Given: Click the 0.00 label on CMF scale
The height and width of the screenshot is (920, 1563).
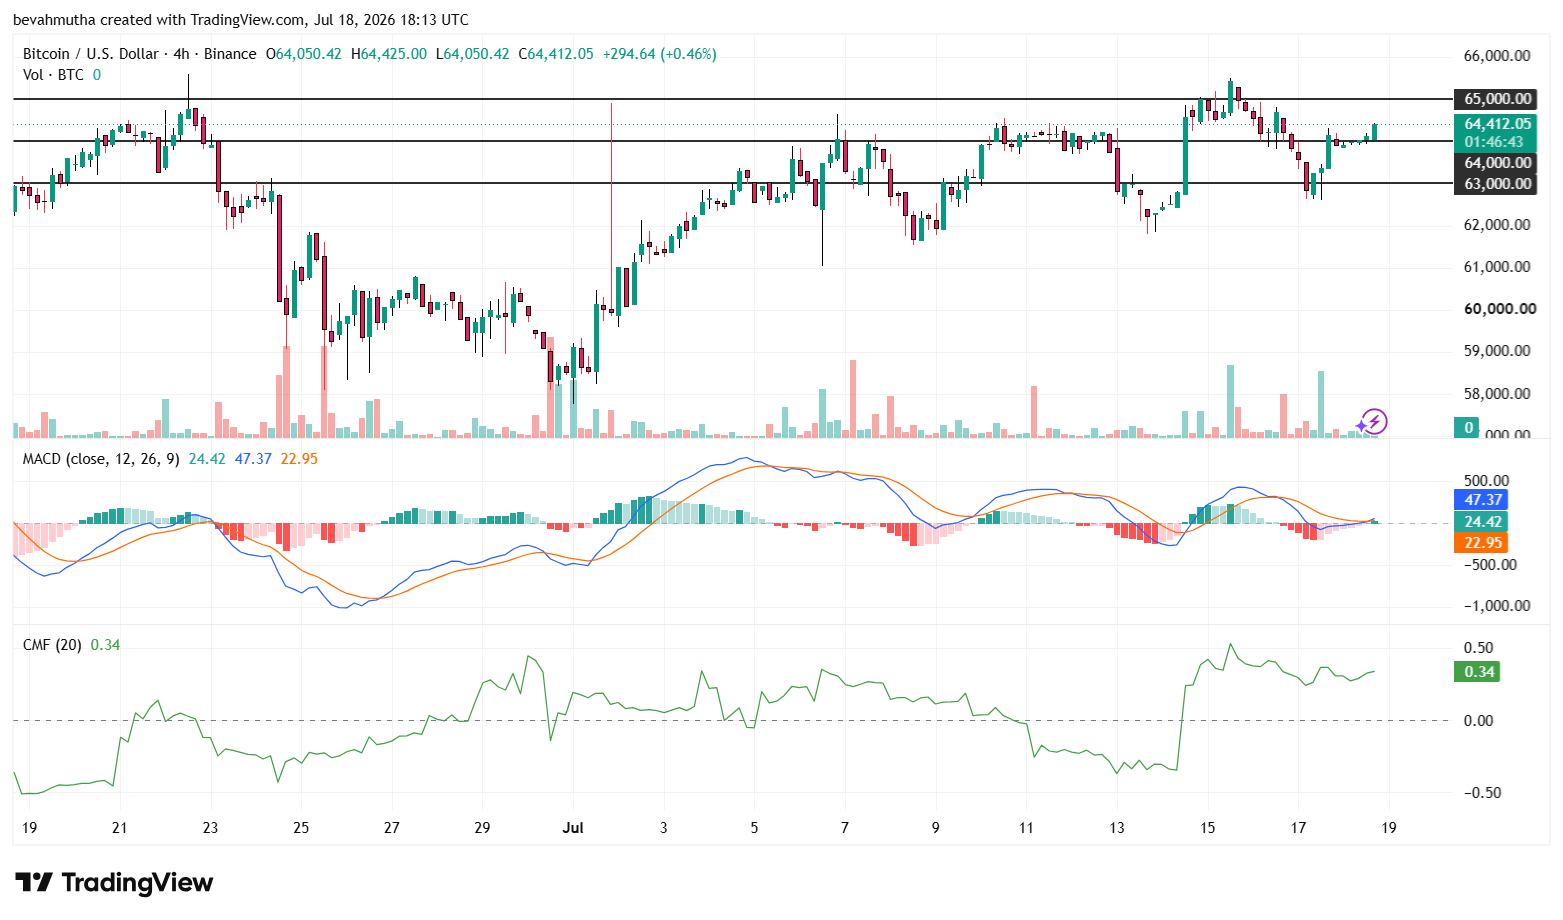Looking at the screenshot, I should tap(1479, 721).
